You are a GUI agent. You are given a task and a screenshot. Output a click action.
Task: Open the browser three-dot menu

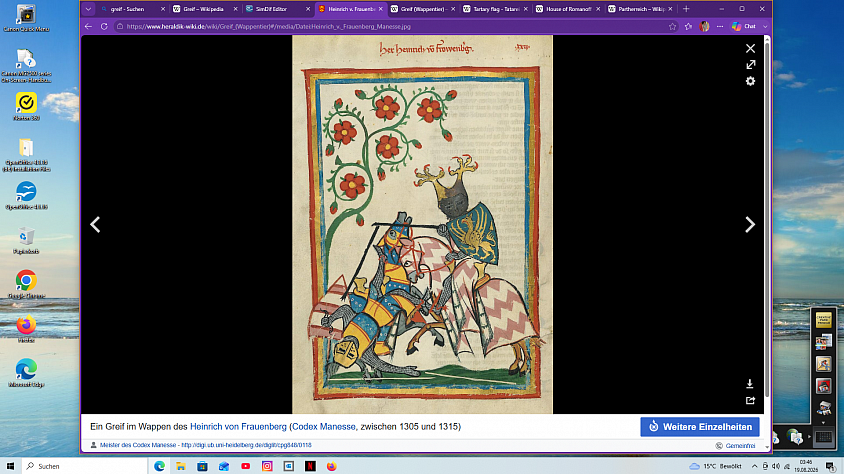[x=720, y=26]
